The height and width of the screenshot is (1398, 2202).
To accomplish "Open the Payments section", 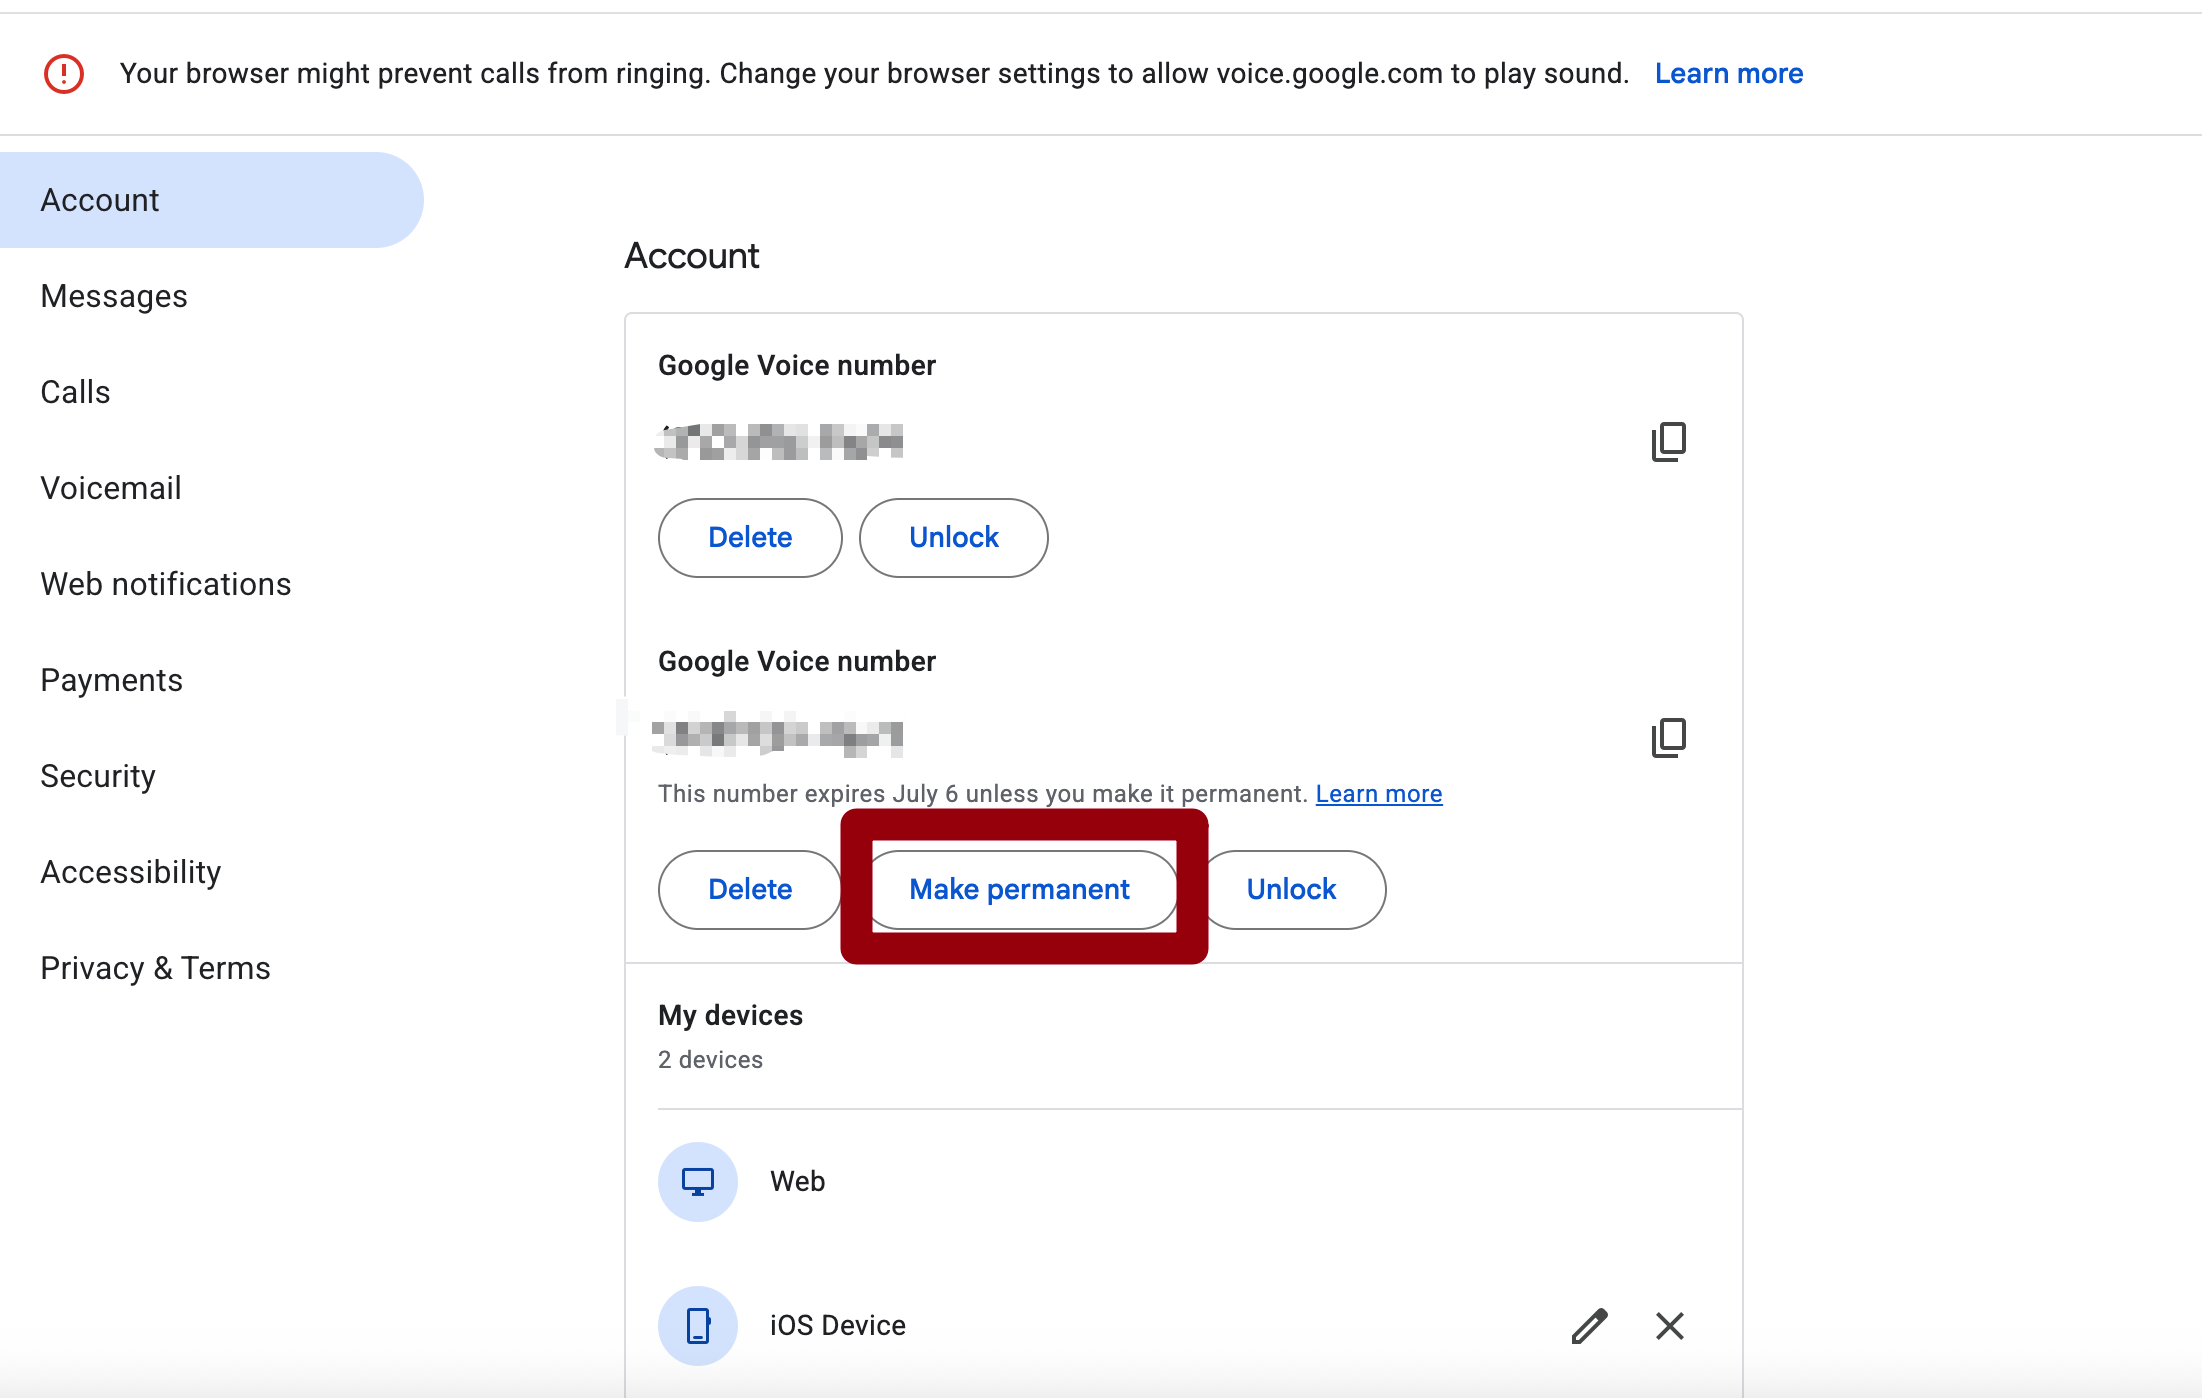I will 112,681.
